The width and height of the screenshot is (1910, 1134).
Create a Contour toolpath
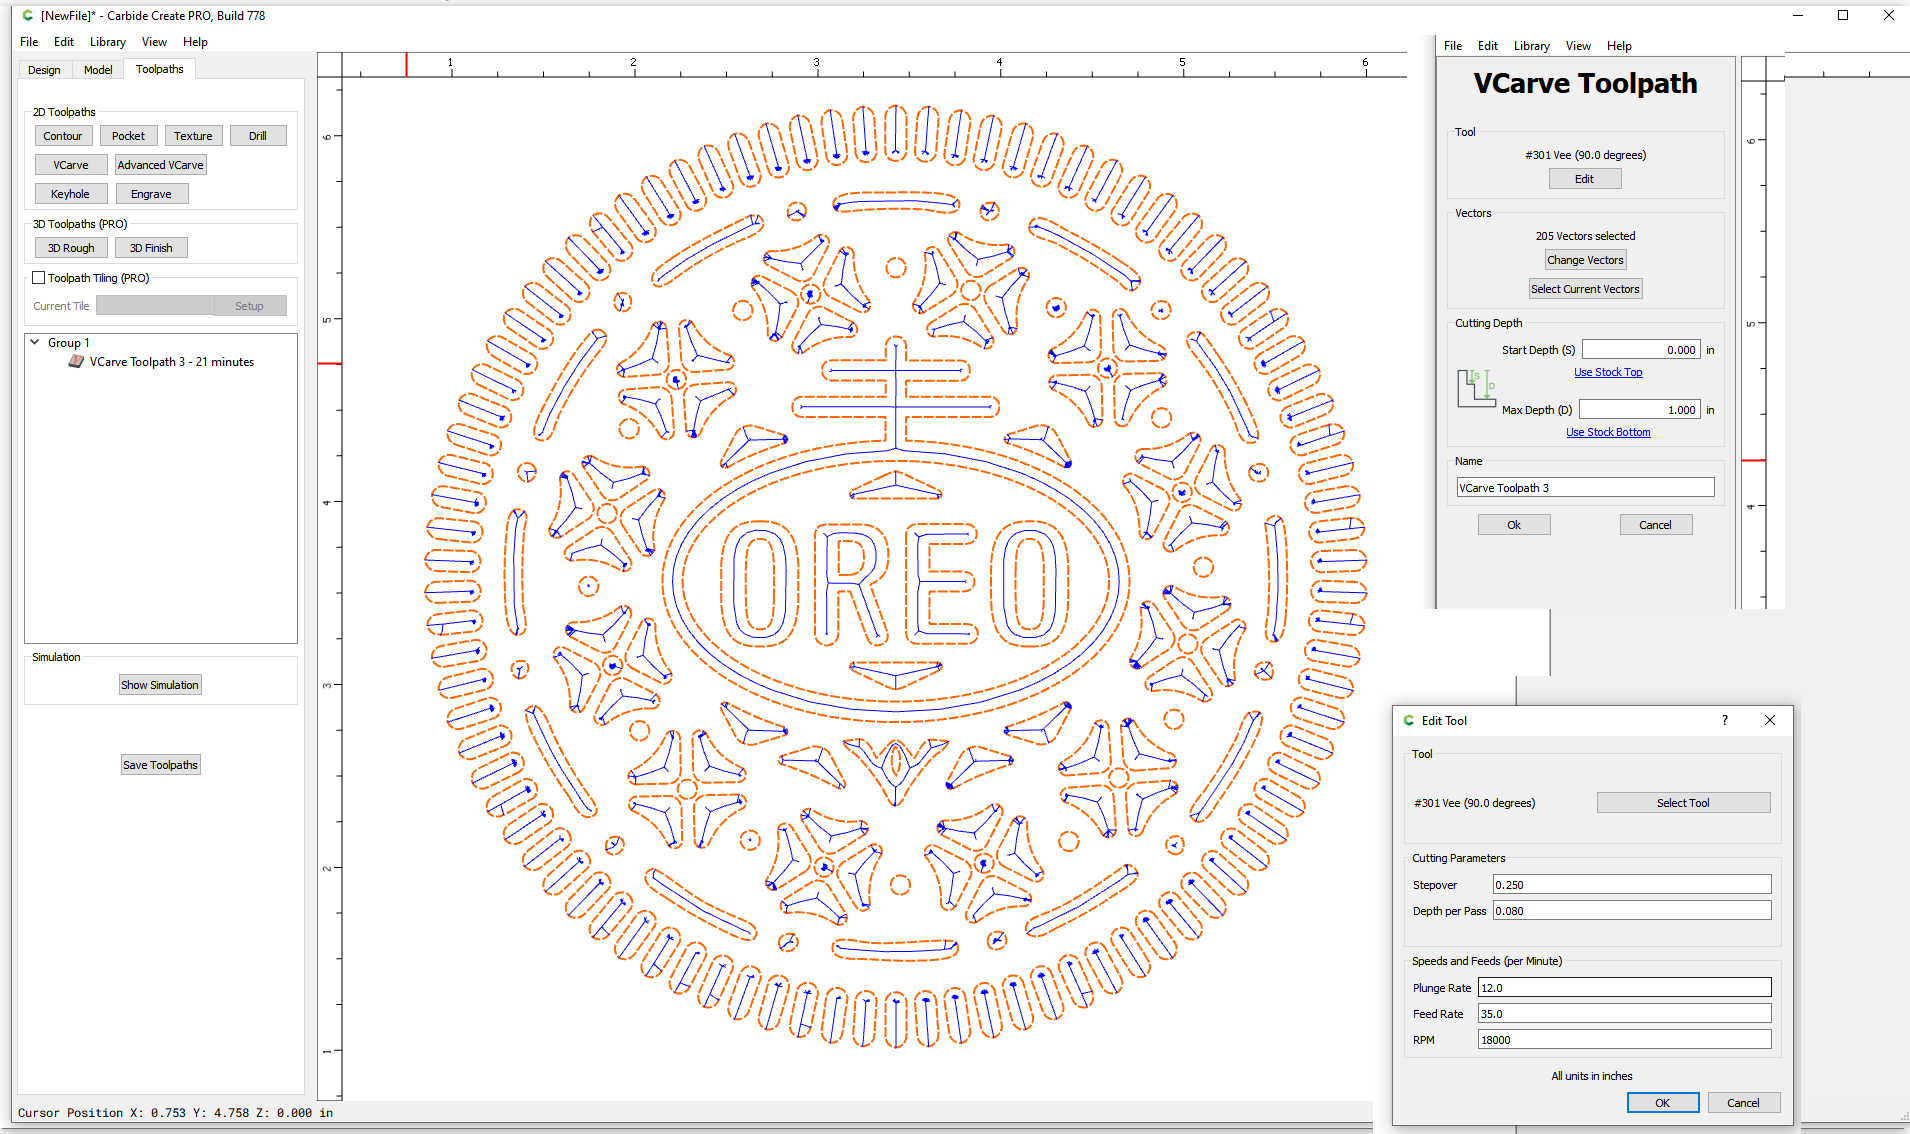click(63, 136)
